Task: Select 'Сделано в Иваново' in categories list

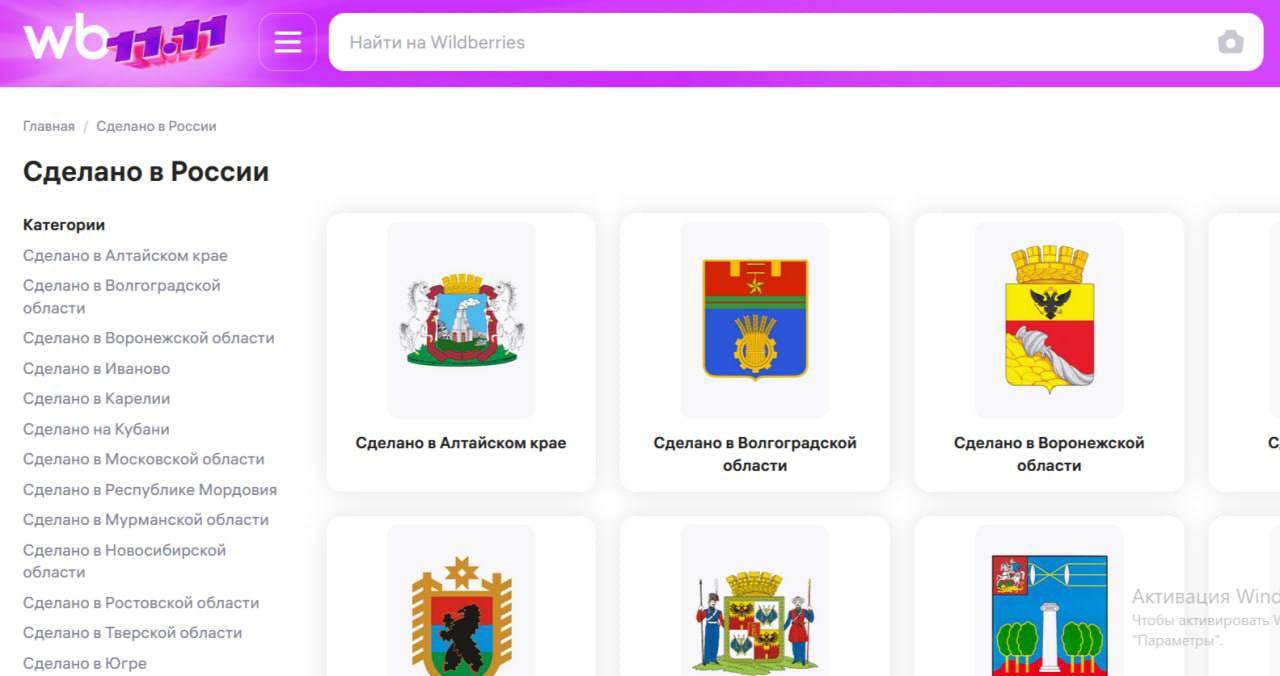Action: click(x=96, y=369)
